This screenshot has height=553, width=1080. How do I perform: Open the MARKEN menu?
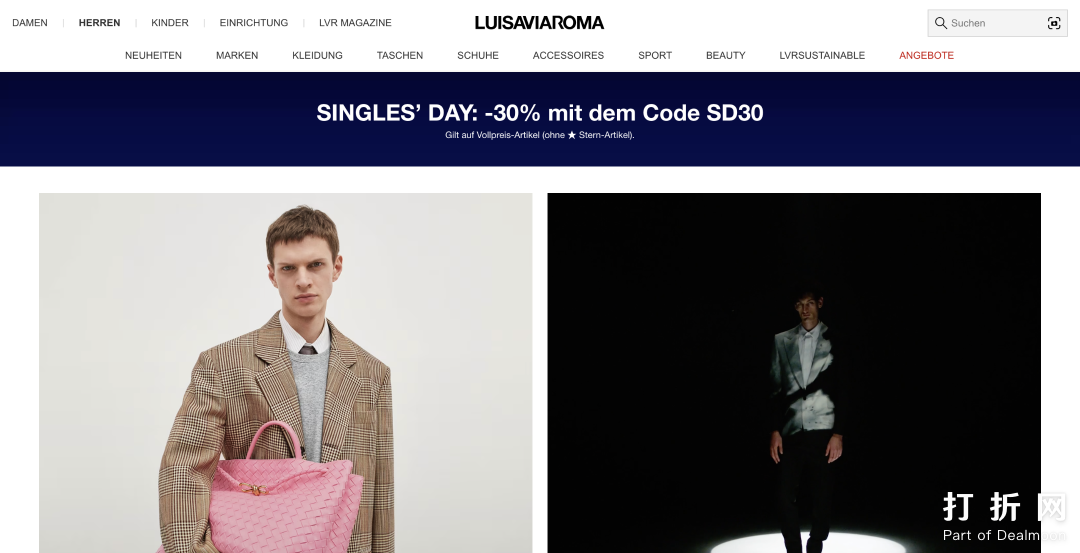[x=237, y=55]
